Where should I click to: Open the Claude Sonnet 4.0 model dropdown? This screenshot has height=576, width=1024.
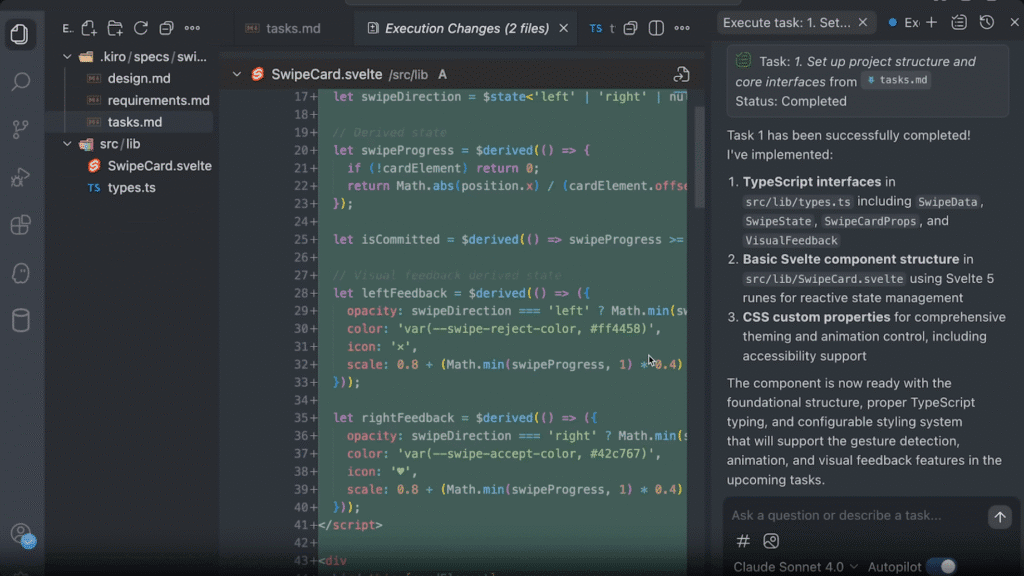(x=795, y=567)
